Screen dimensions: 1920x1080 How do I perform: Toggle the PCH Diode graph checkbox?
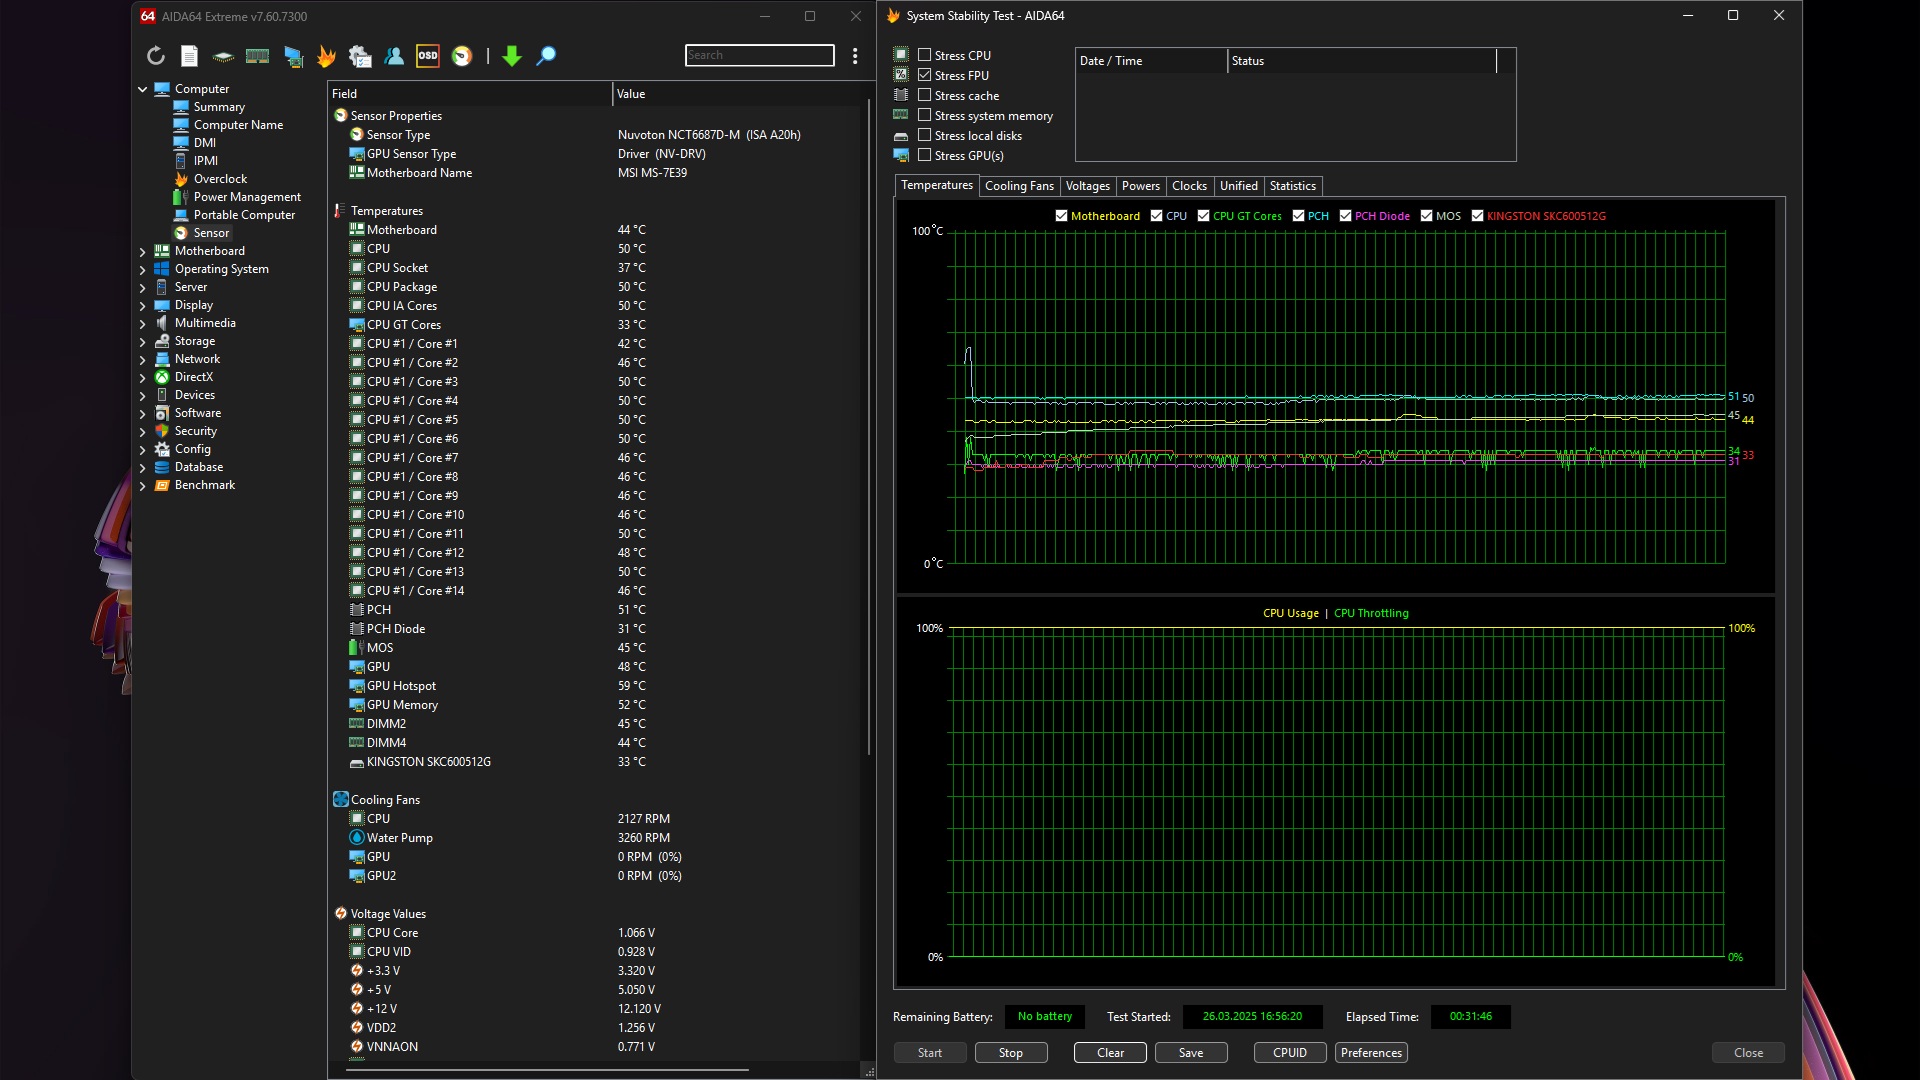tap(1345, 216)
